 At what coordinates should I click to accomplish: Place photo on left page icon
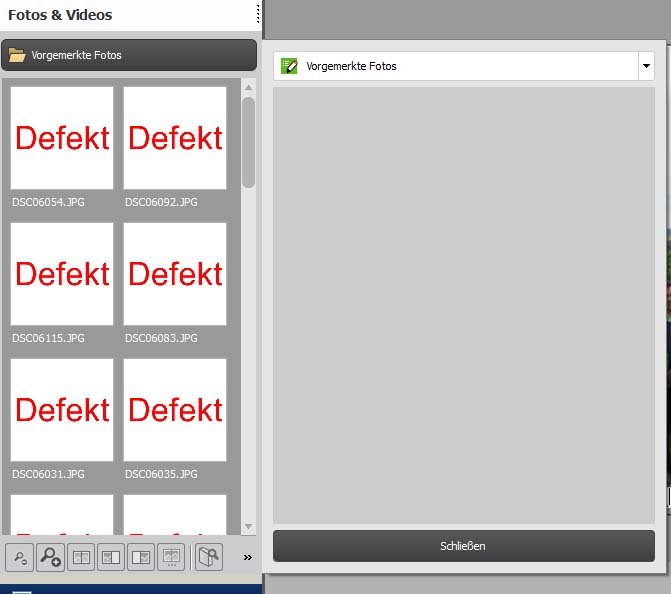point(111,557)
